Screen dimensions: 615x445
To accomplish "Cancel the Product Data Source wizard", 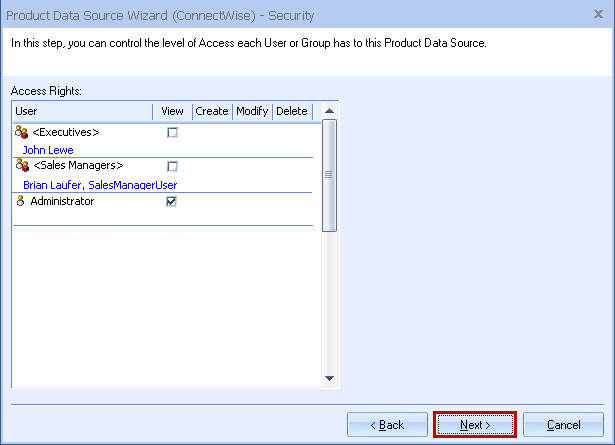I will coord(563,425).
